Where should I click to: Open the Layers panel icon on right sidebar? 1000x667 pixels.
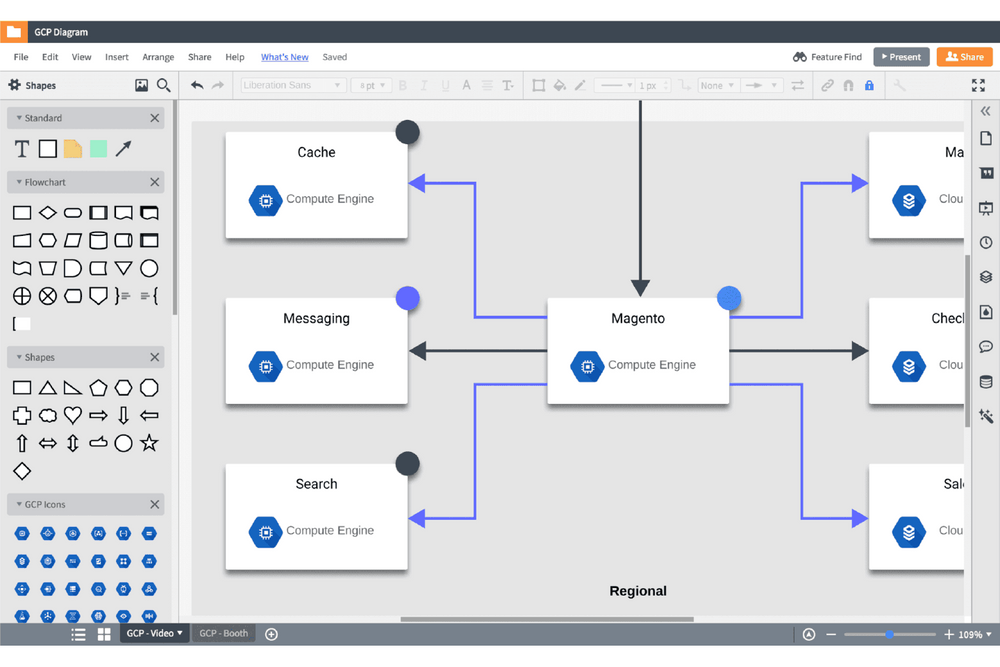coord(985,277)
